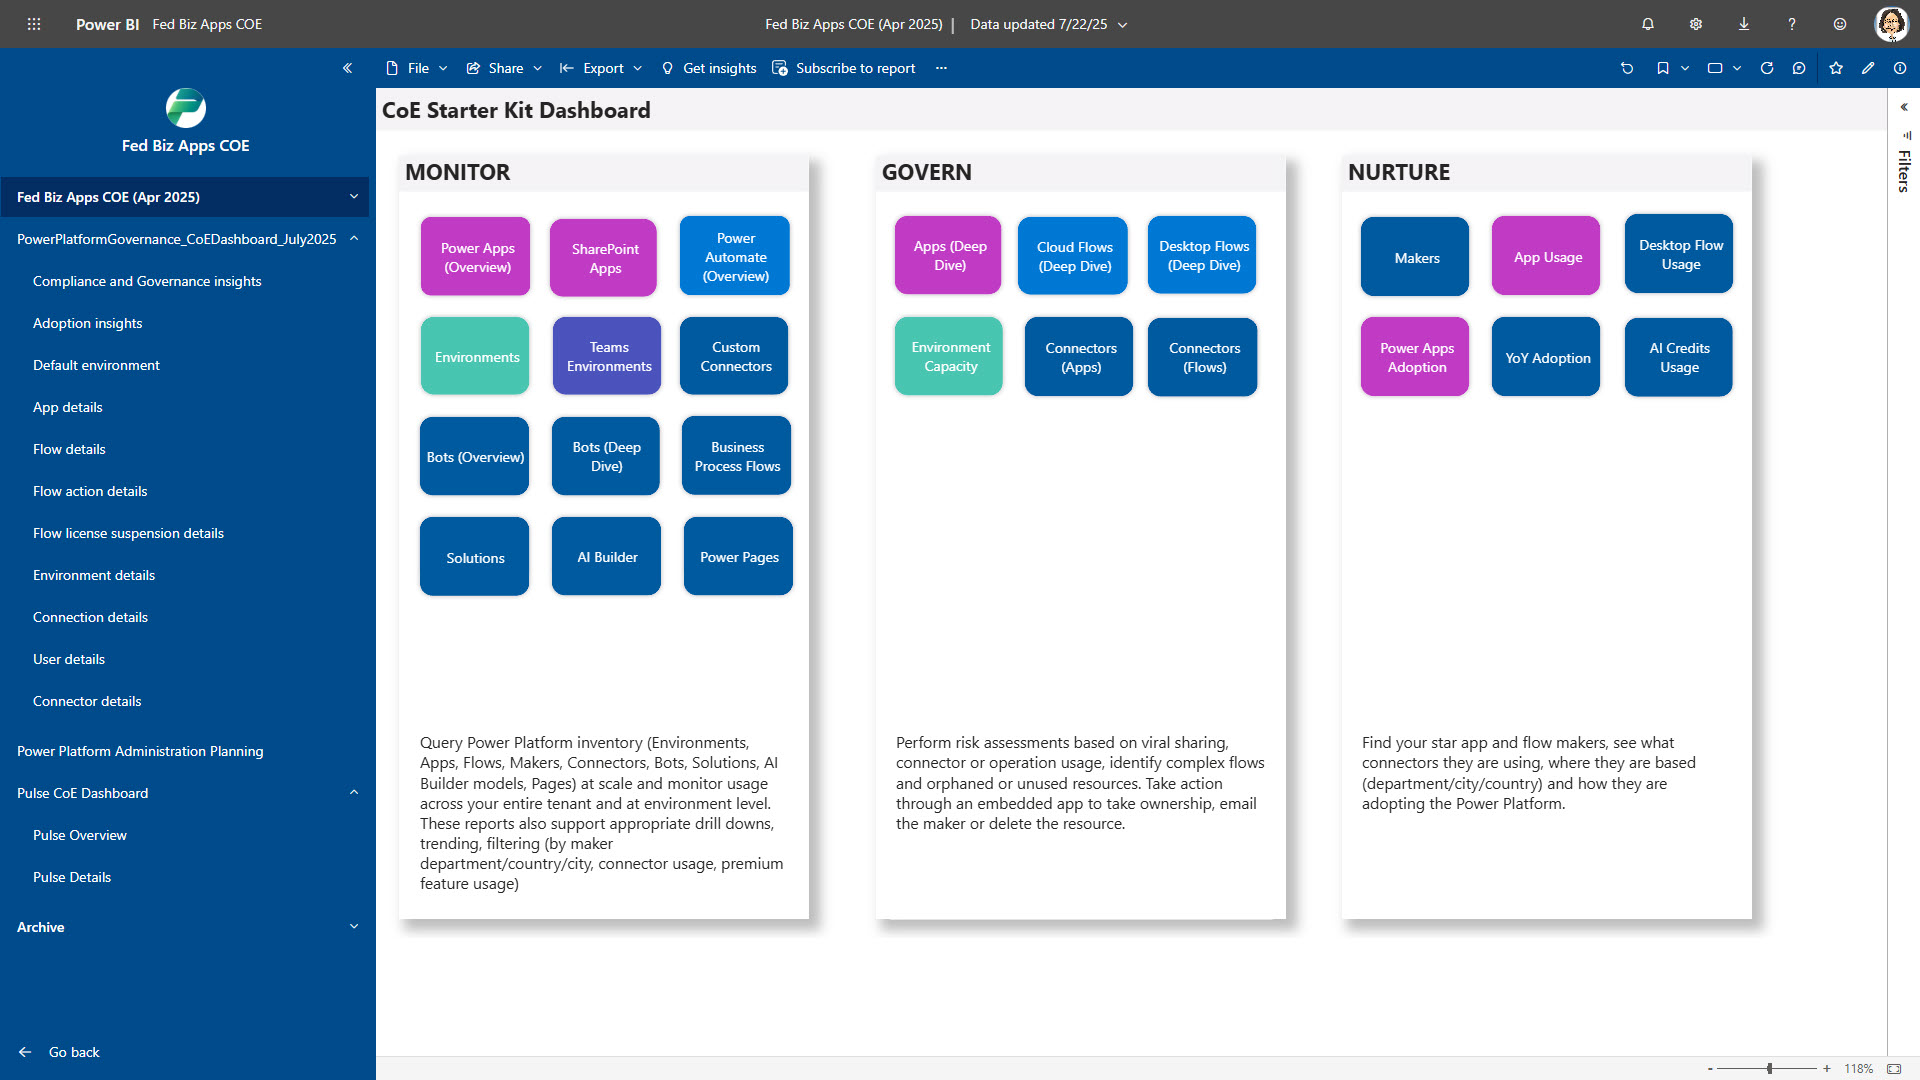This screenshot has width=1920, height=1080.
Task: Open Flow license suspension details page
Action: click(x=128, y=533)
